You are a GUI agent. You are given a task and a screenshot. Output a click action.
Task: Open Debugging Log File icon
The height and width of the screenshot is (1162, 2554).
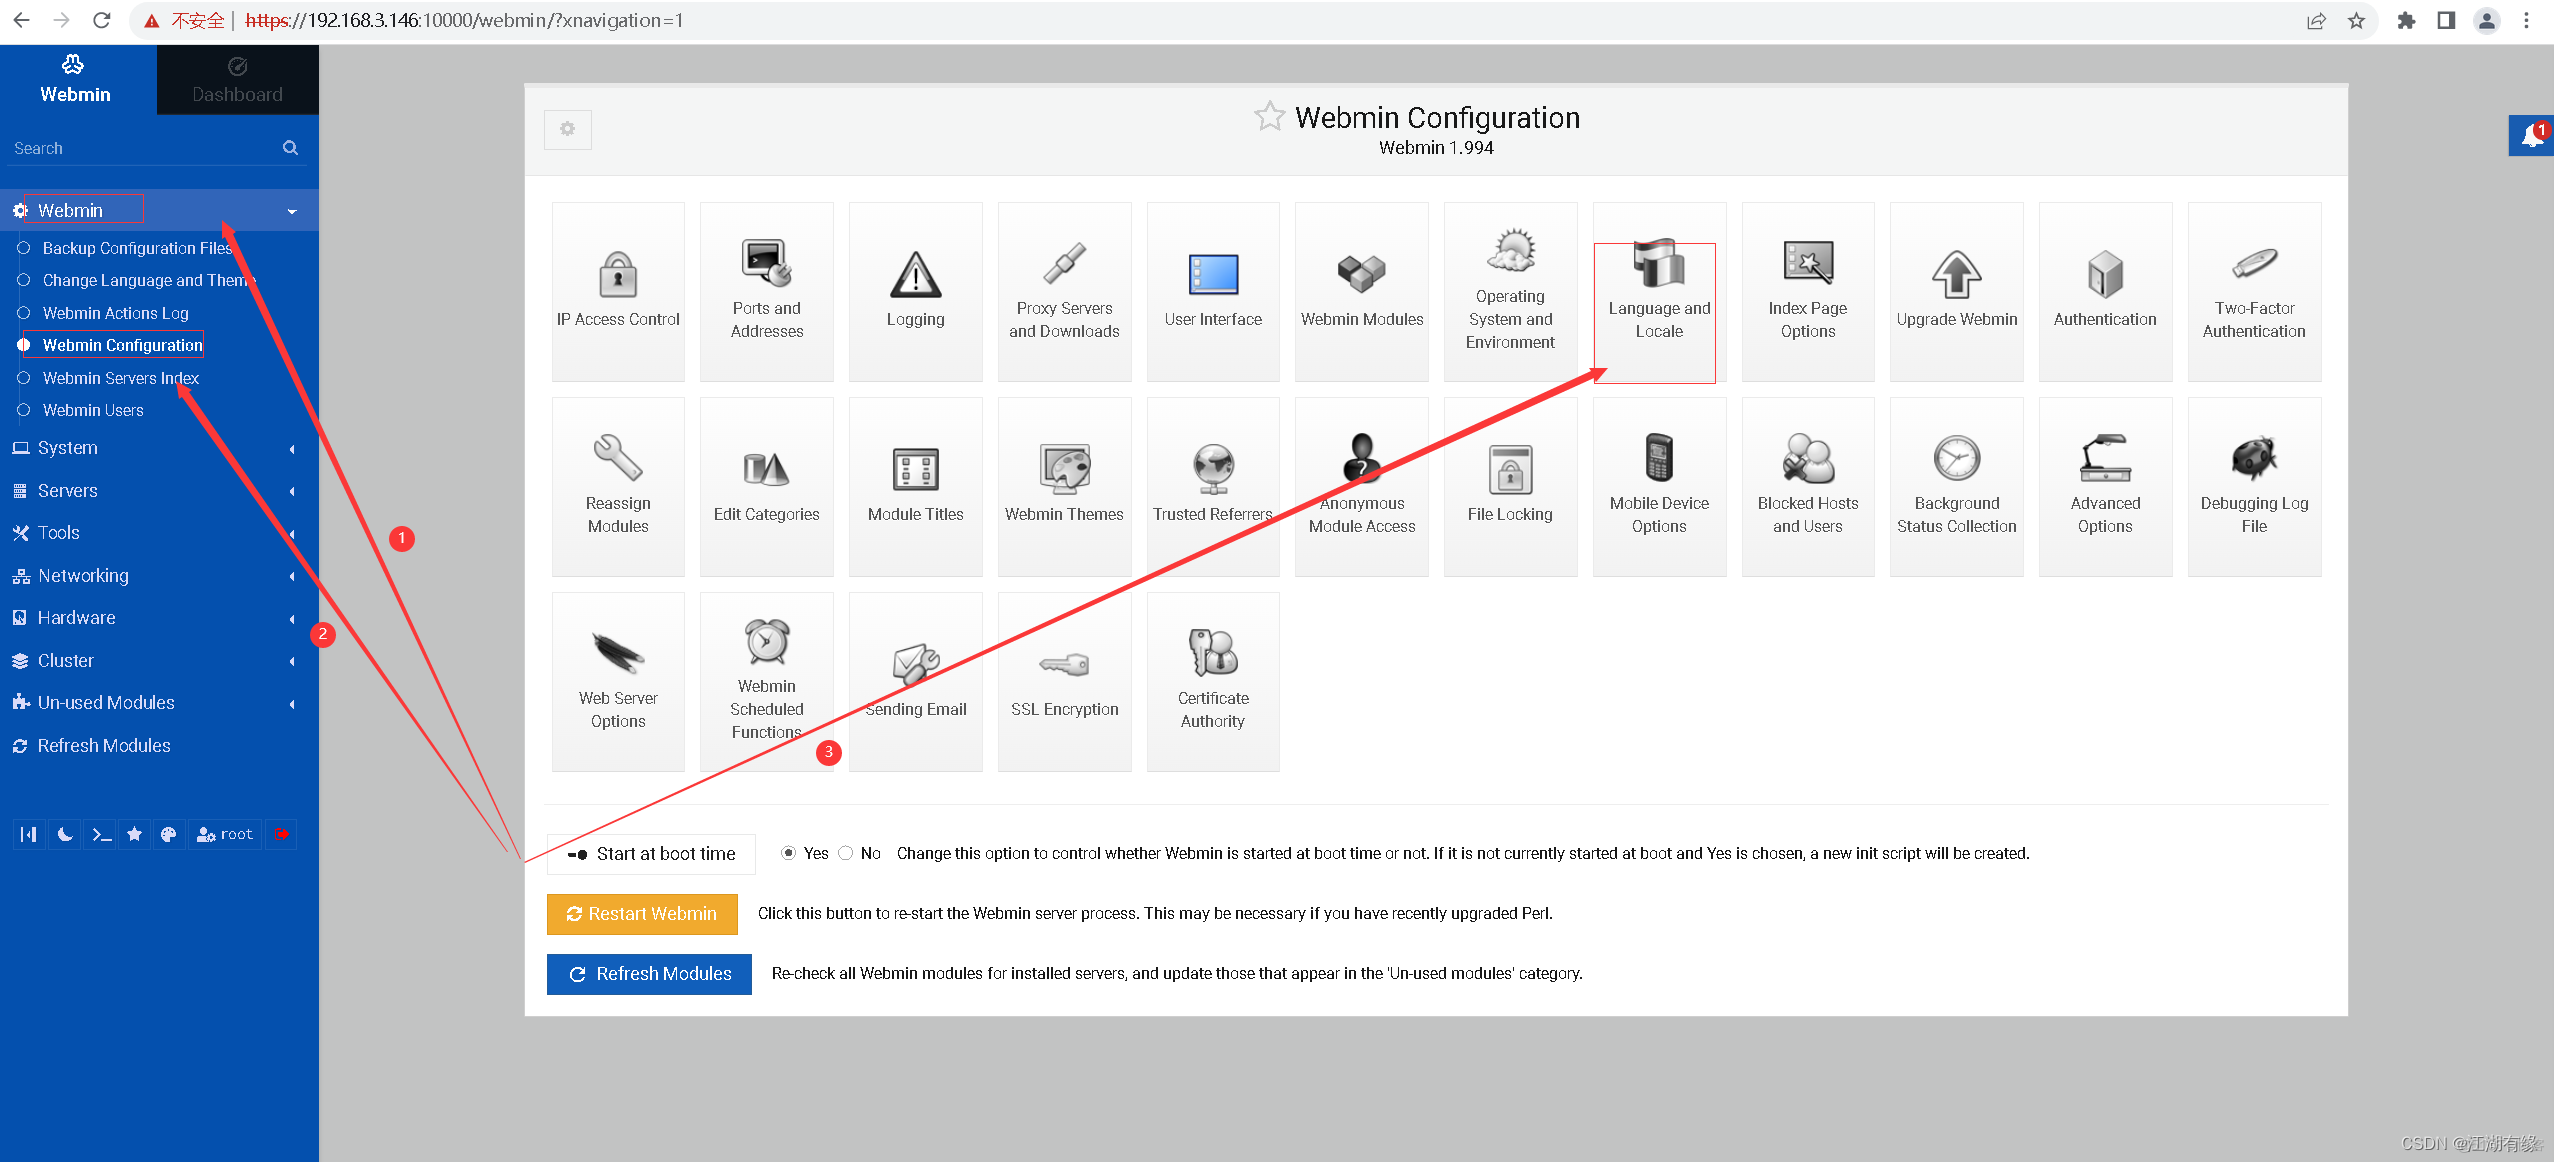(x=2254, y=486)
